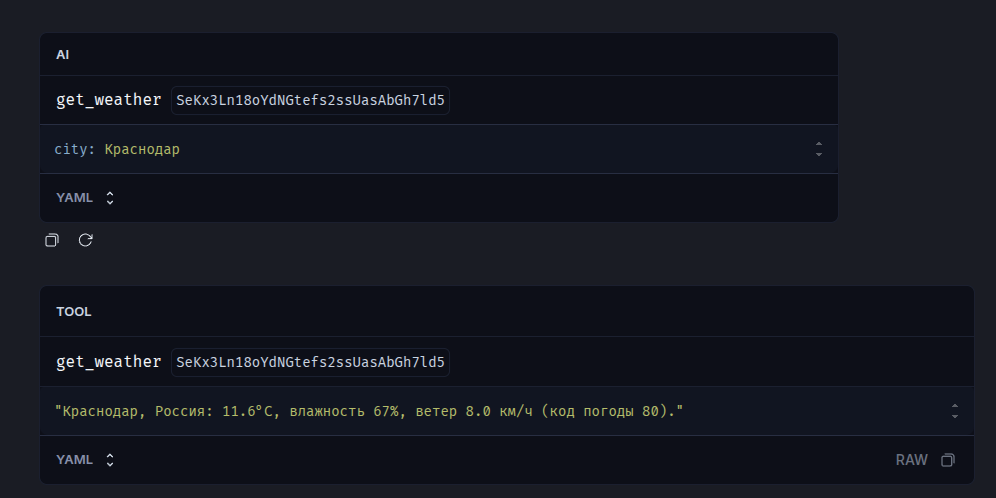Viewport: 996px width, 498px height.
Task: Expand the city argument row in the AI card
Action: coord(819,149)
